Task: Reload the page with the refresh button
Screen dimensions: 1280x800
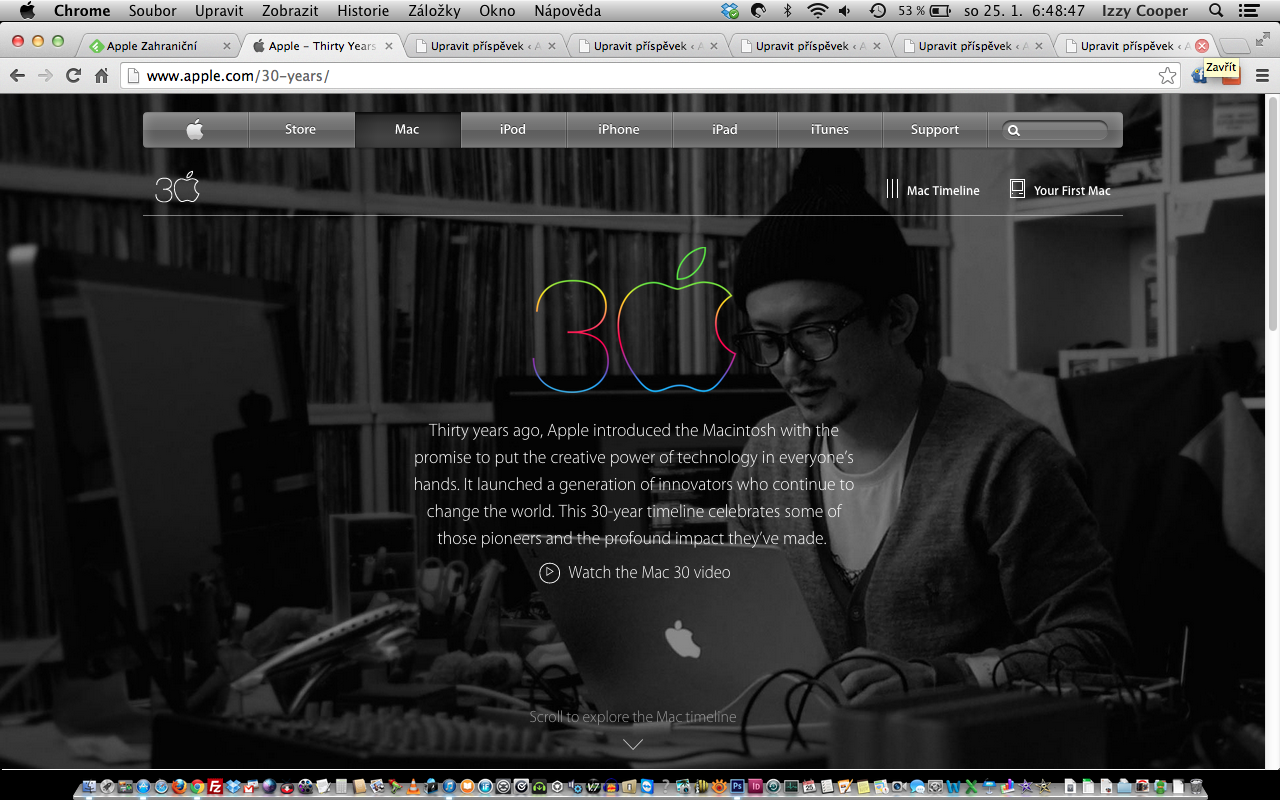Action: [x=73, y=76]
